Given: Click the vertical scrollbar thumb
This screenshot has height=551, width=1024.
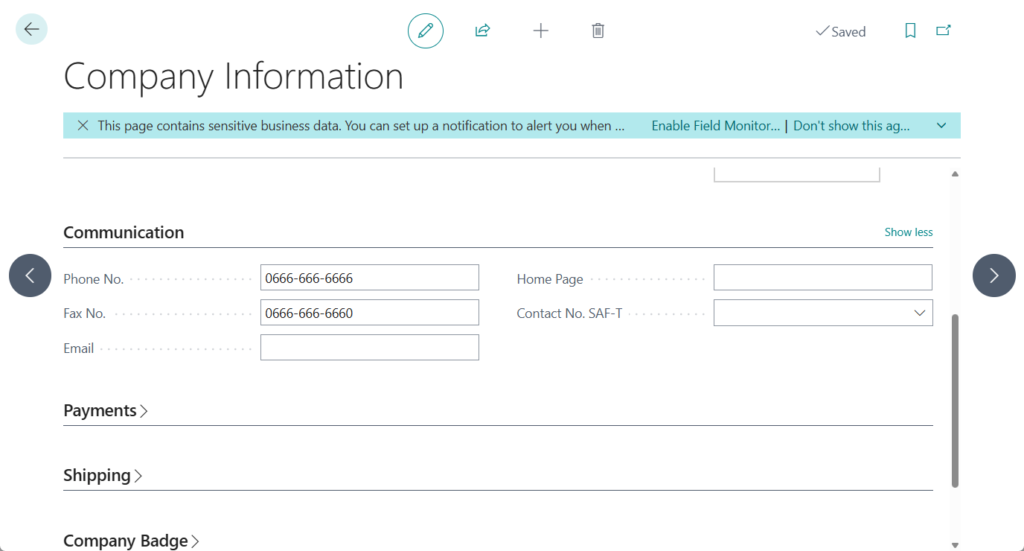Looking at the screenshot, I should 955,400.
